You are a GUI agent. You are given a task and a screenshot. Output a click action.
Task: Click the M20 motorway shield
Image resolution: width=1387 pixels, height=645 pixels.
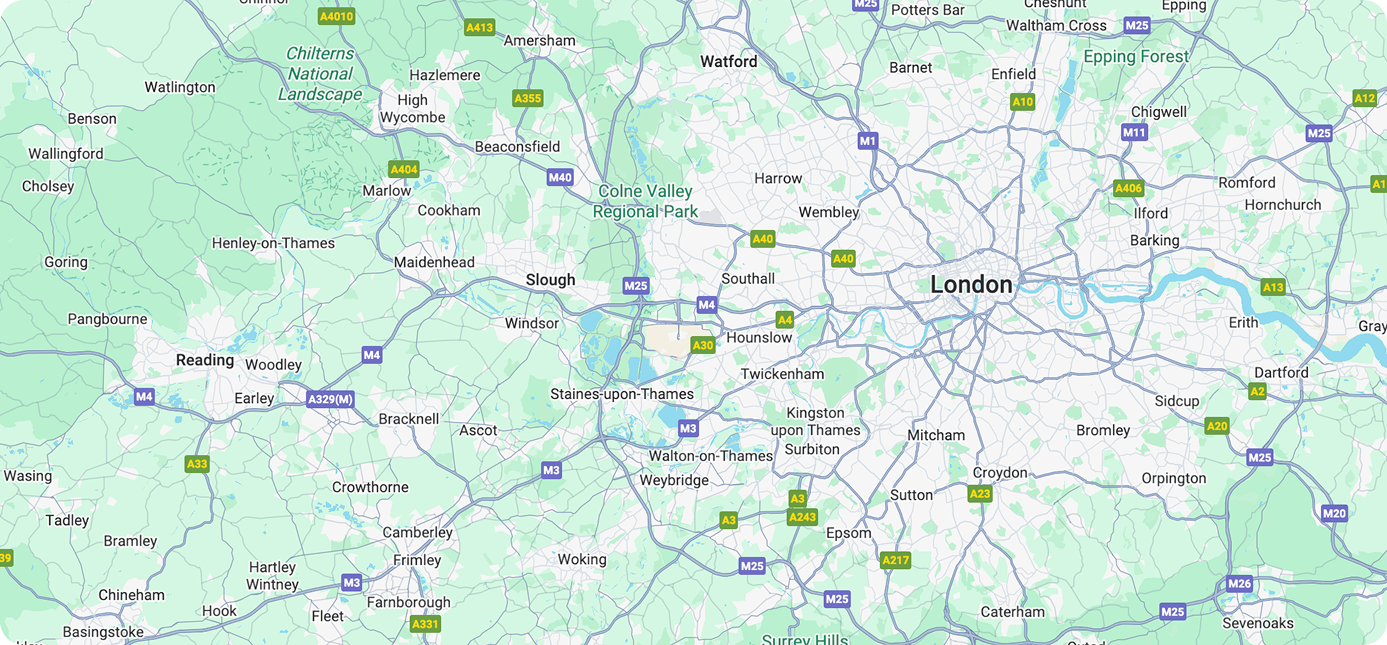(x=1334, y=513)
